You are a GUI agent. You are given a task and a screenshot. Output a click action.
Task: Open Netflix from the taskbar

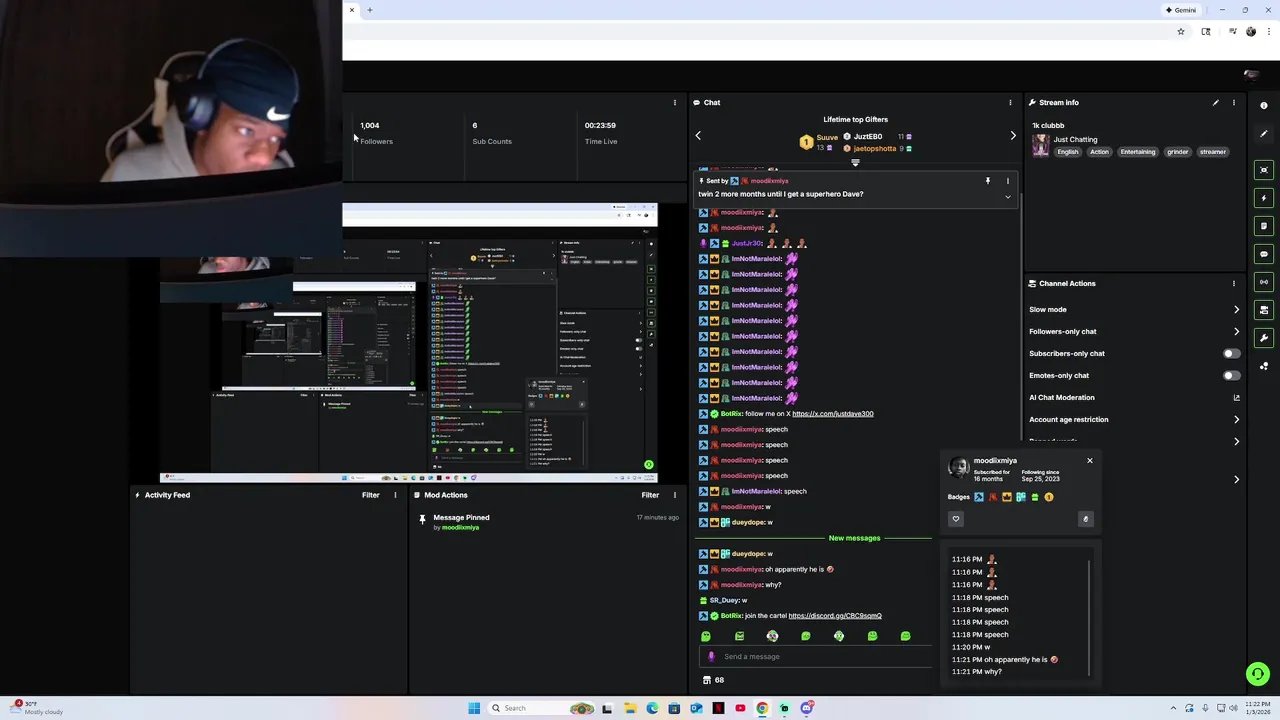(718, 708)
